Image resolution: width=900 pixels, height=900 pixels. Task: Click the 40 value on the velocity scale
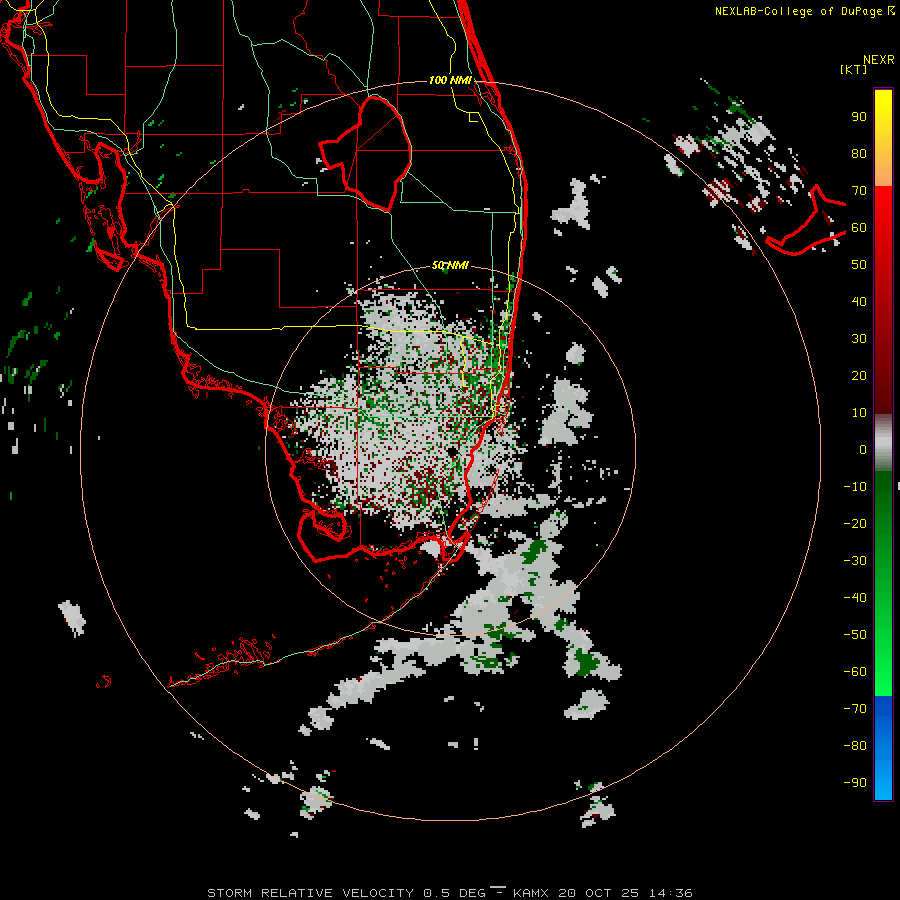click(x=859, y=301)
